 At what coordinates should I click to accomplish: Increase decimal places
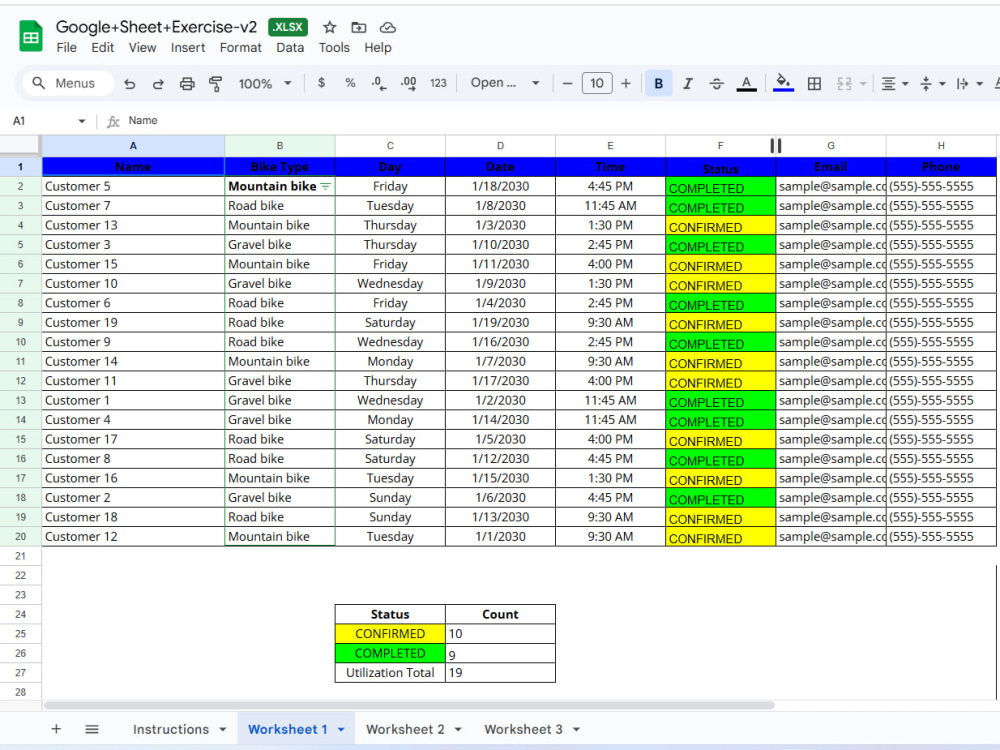(x=408, y=84)
